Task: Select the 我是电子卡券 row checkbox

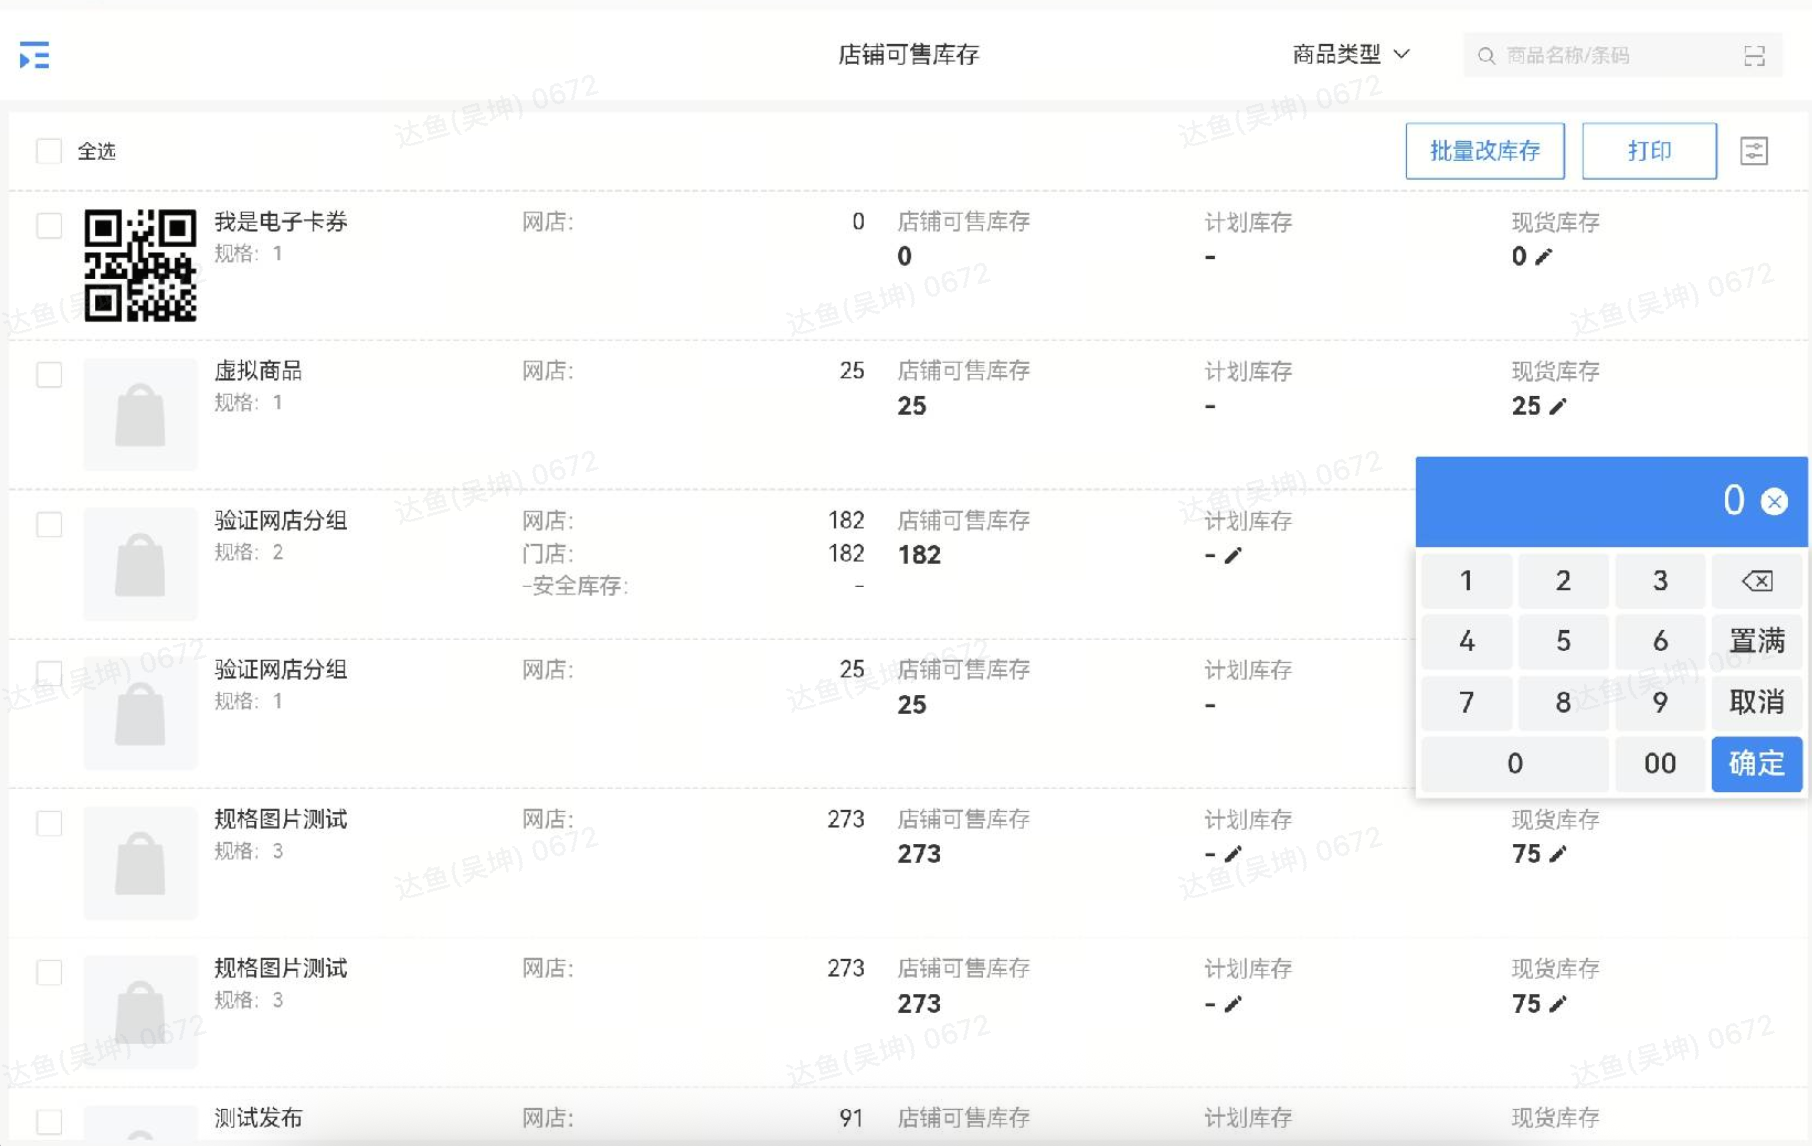Action: click(49, 226)
